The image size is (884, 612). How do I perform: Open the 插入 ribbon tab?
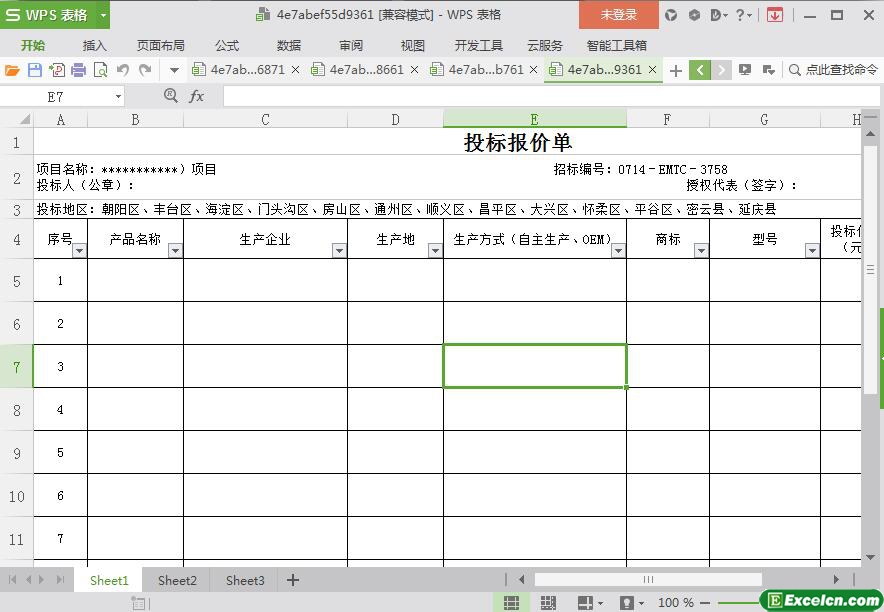point(94,46)
